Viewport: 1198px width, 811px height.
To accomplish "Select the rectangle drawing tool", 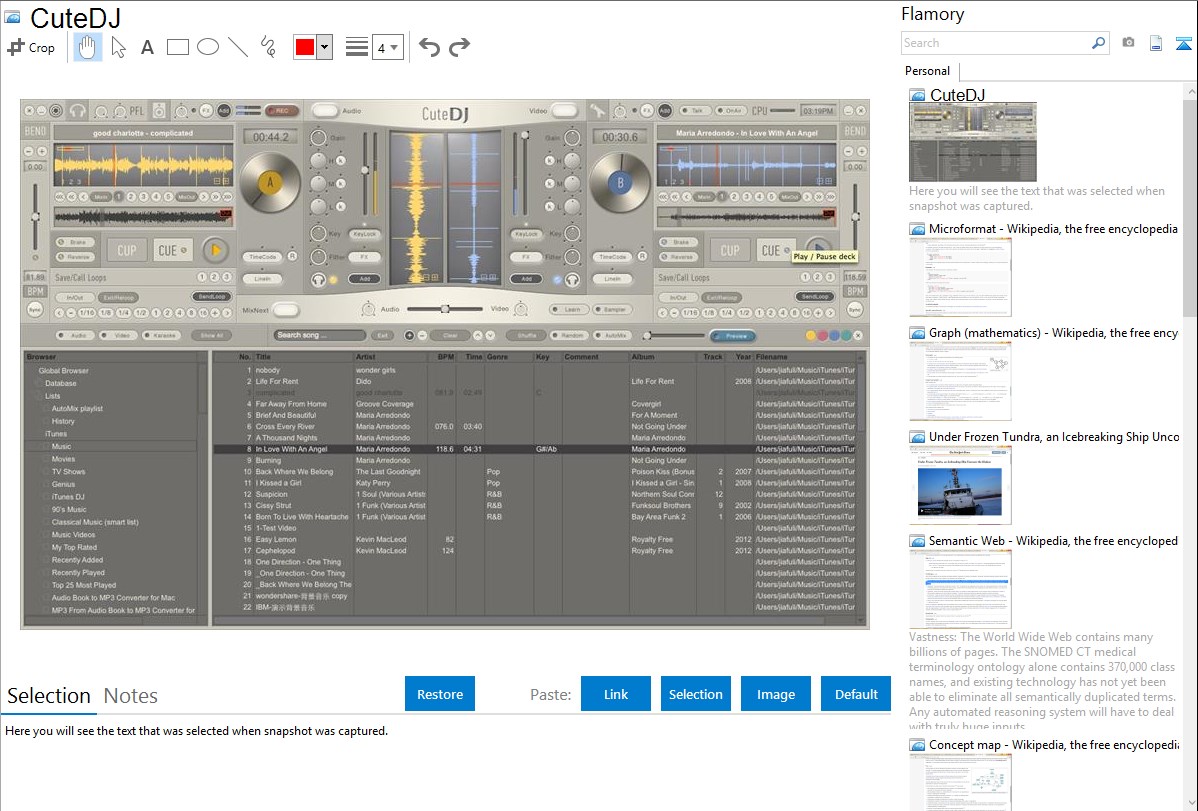I will (177, 47).
